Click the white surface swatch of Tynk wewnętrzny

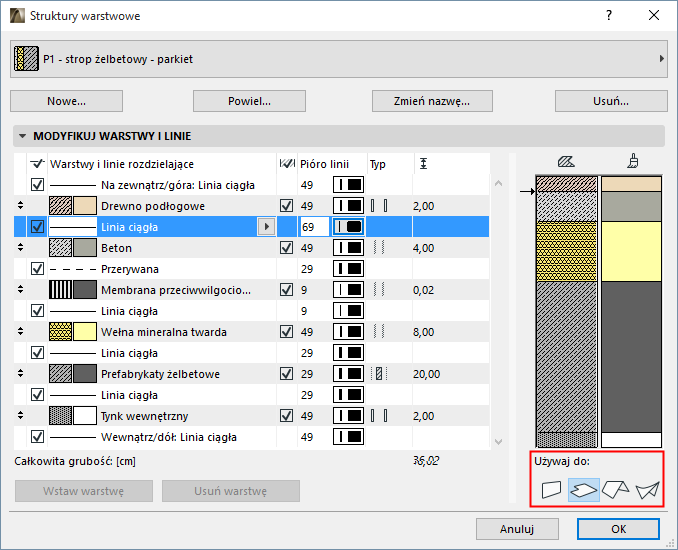[x=85, y=416]
